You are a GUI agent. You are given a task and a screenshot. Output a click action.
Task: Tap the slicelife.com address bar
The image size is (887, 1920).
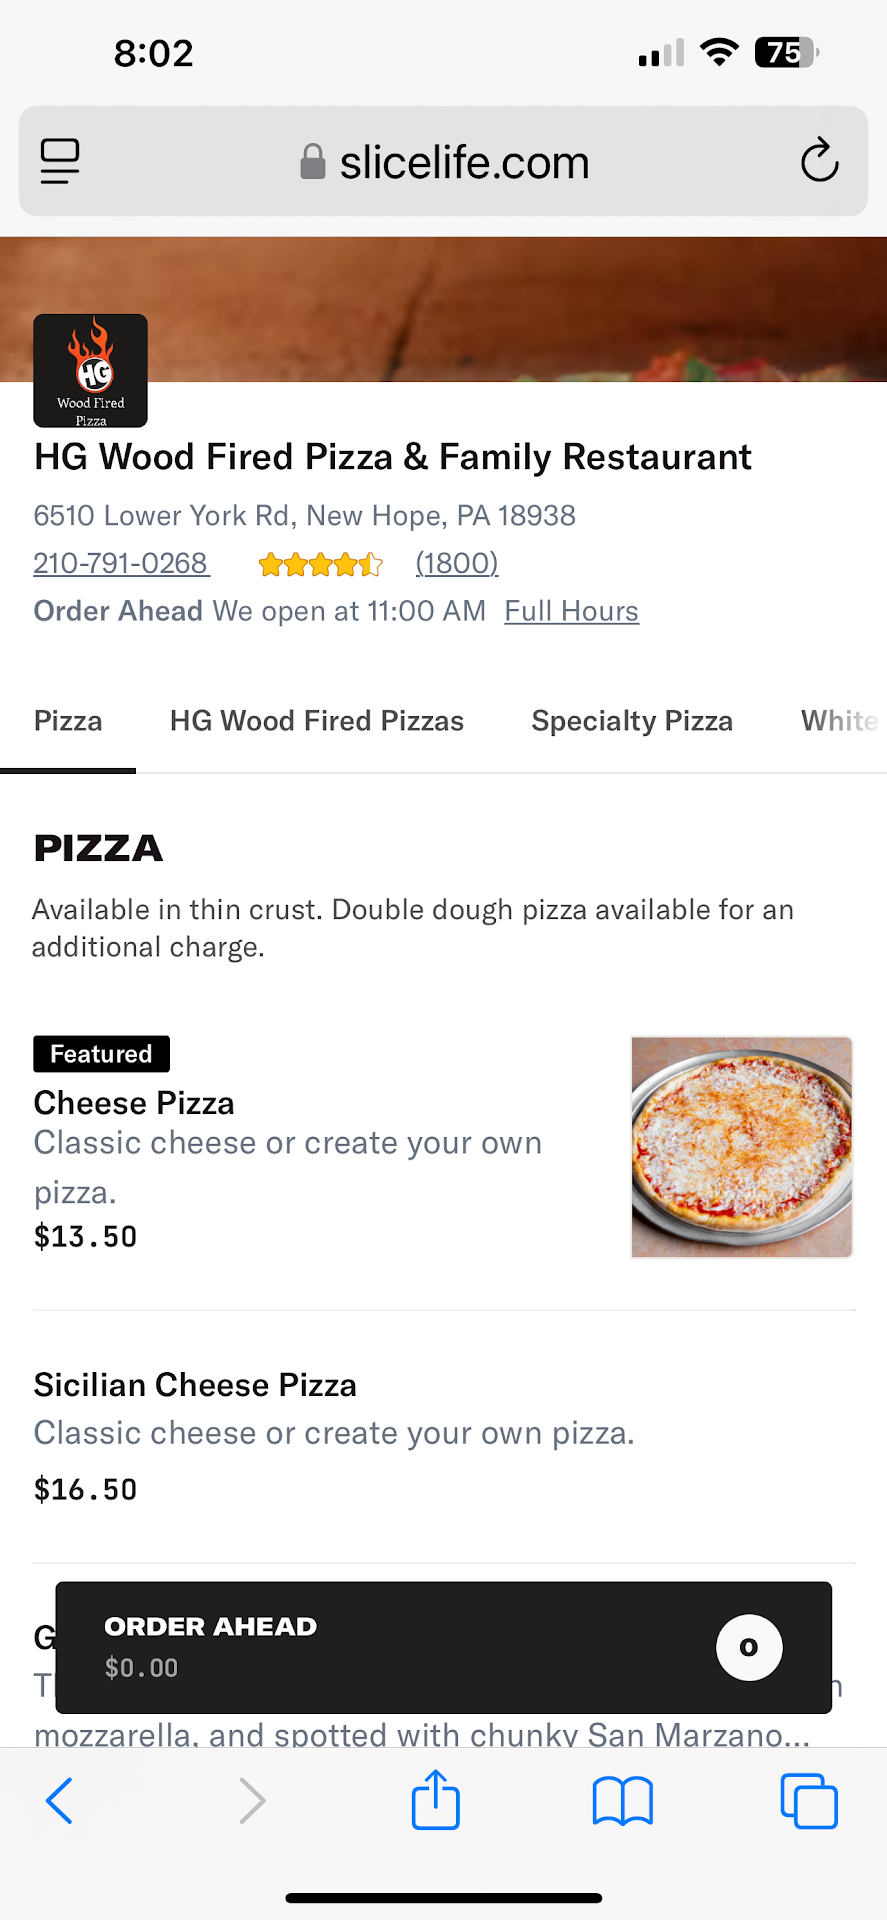click(444, 162)
